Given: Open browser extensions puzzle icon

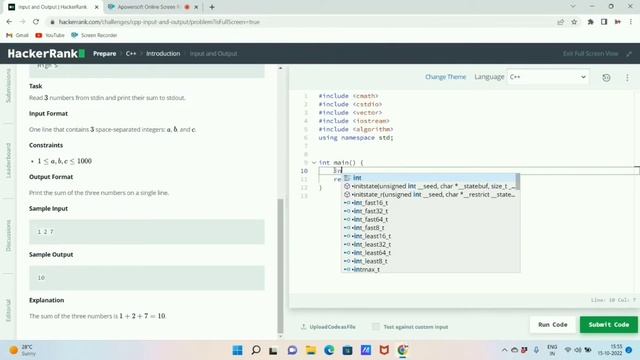Looking at the screenshot, I should tap(590, 22).
